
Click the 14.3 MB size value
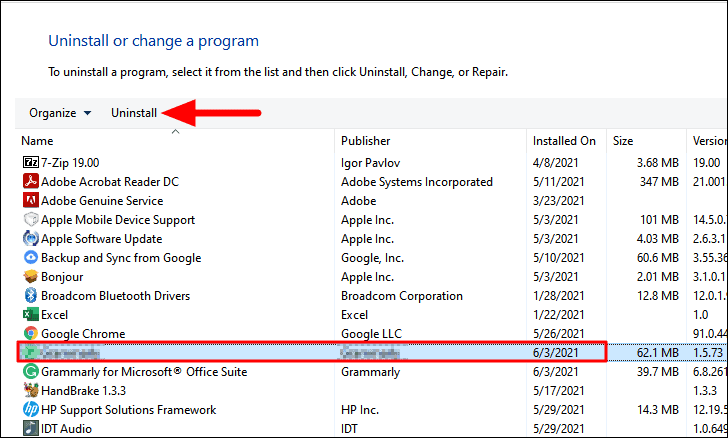657,410
